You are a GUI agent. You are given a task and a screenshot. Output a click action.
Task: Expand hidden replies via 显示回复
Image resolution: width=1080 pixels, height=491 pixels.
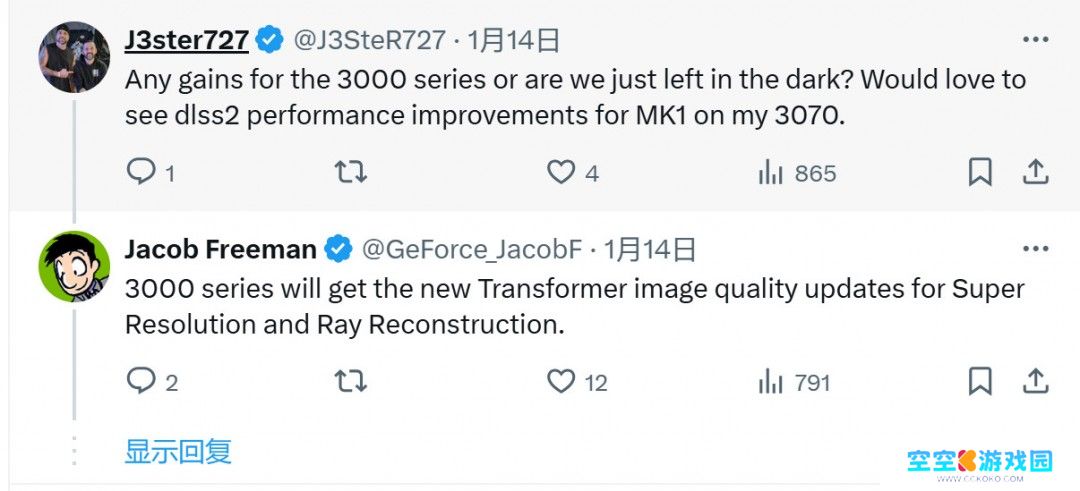coord(178,451)
